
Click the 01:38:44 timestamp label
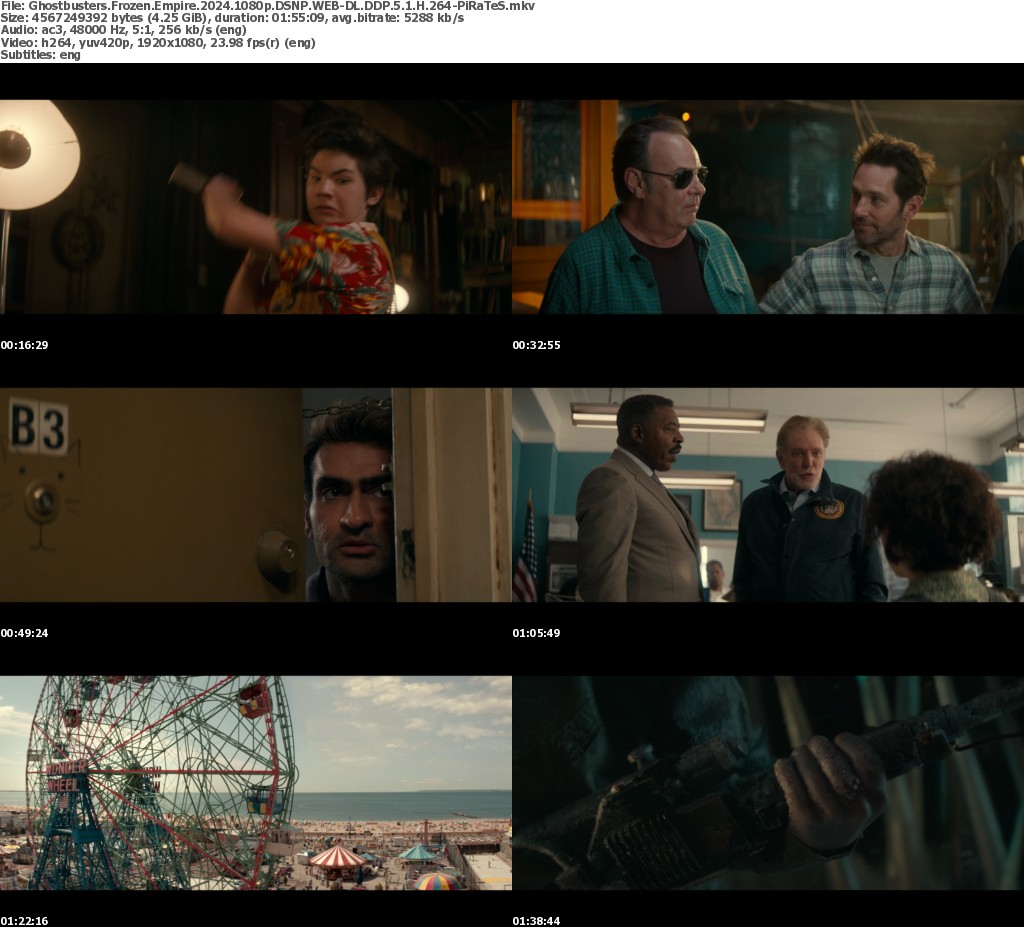tap(537, 920)
